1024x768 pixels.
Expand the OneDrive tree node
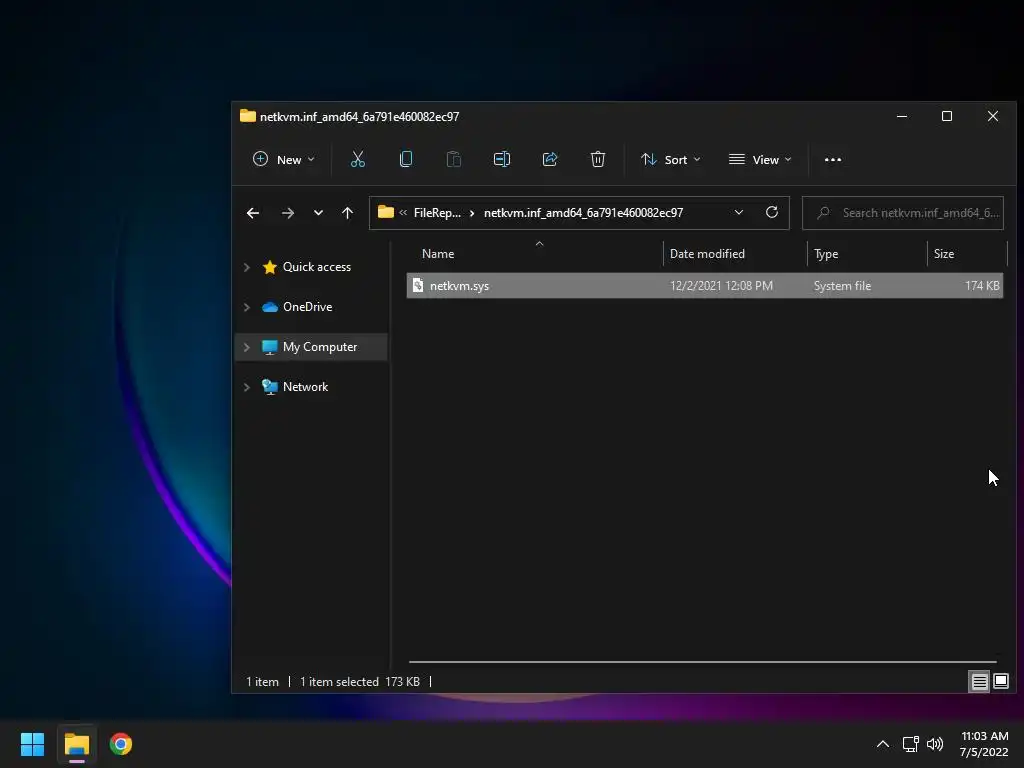[247, 307]
